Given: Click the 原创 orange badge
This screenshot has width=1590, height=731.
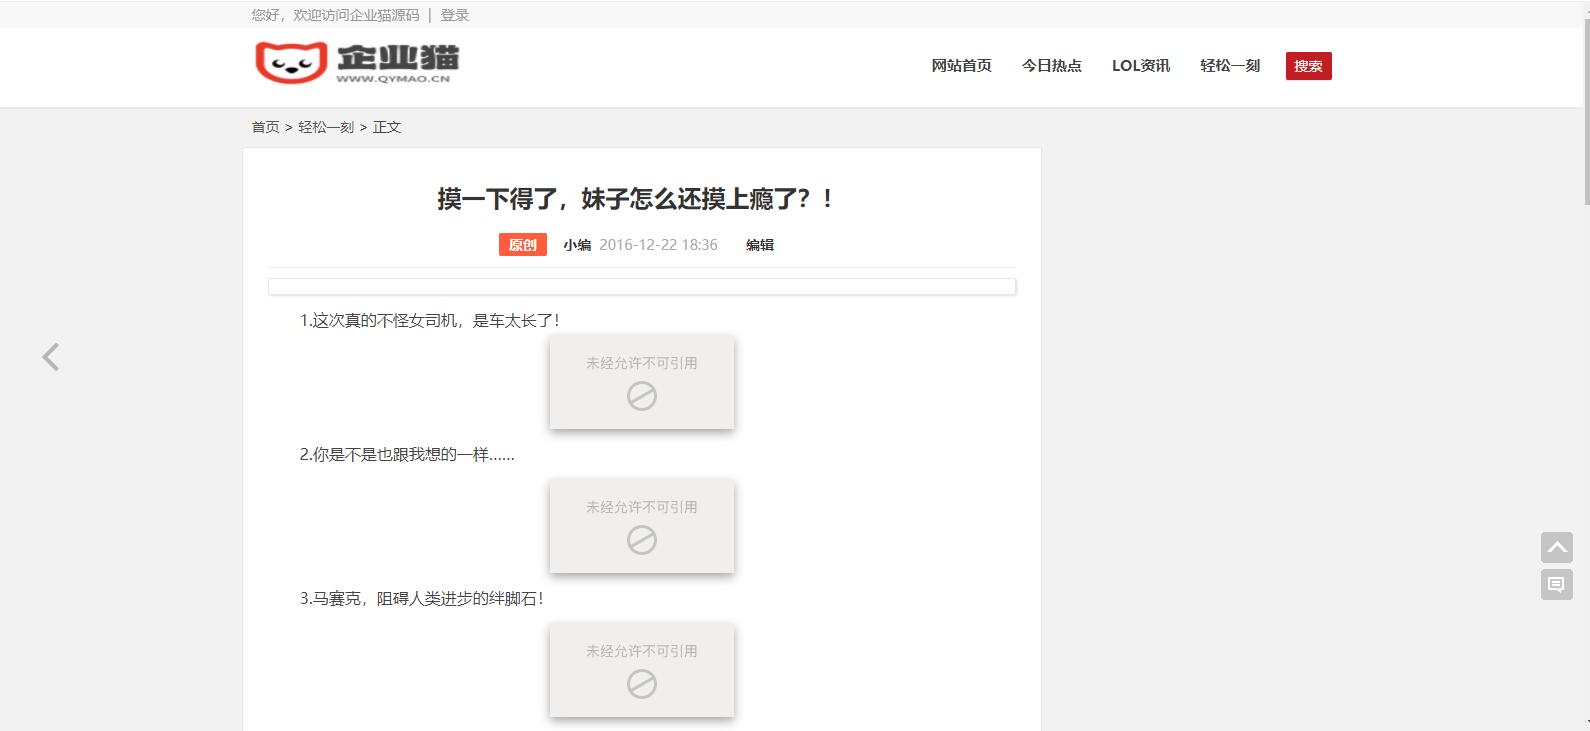Looking at the screenshot, I should [x=522, y=245].
